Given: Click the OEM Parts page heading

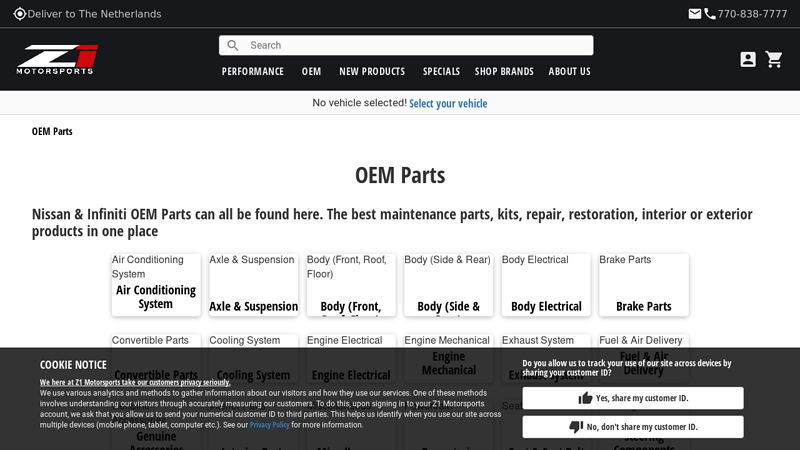Looking at the screenshot, I should coord(400,175).
